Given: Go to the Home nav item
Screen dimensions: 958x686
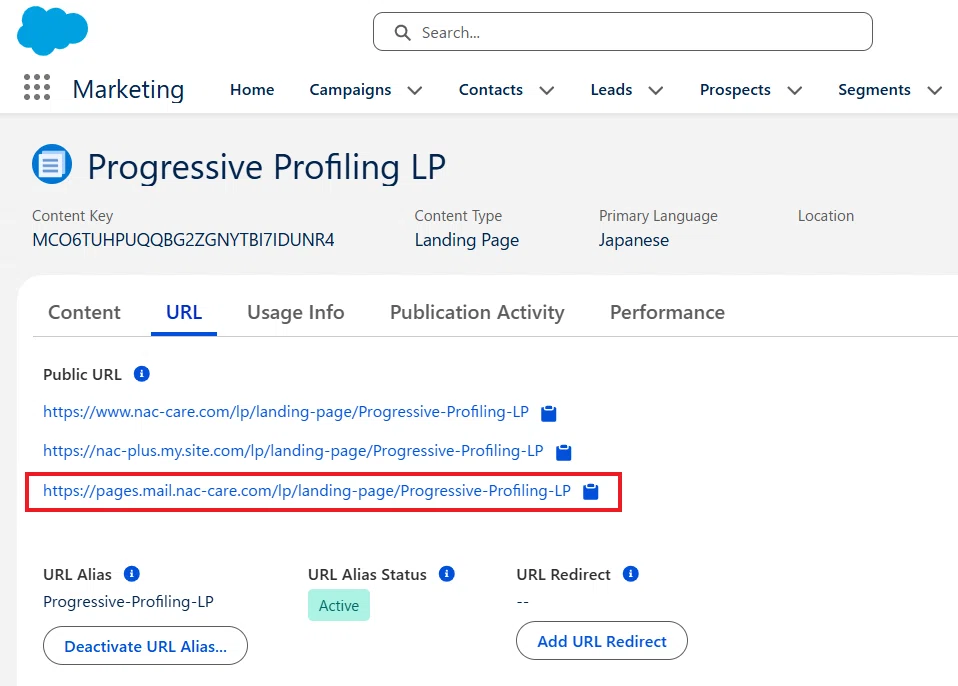Looking at the screenshot, I should [252, 90].
